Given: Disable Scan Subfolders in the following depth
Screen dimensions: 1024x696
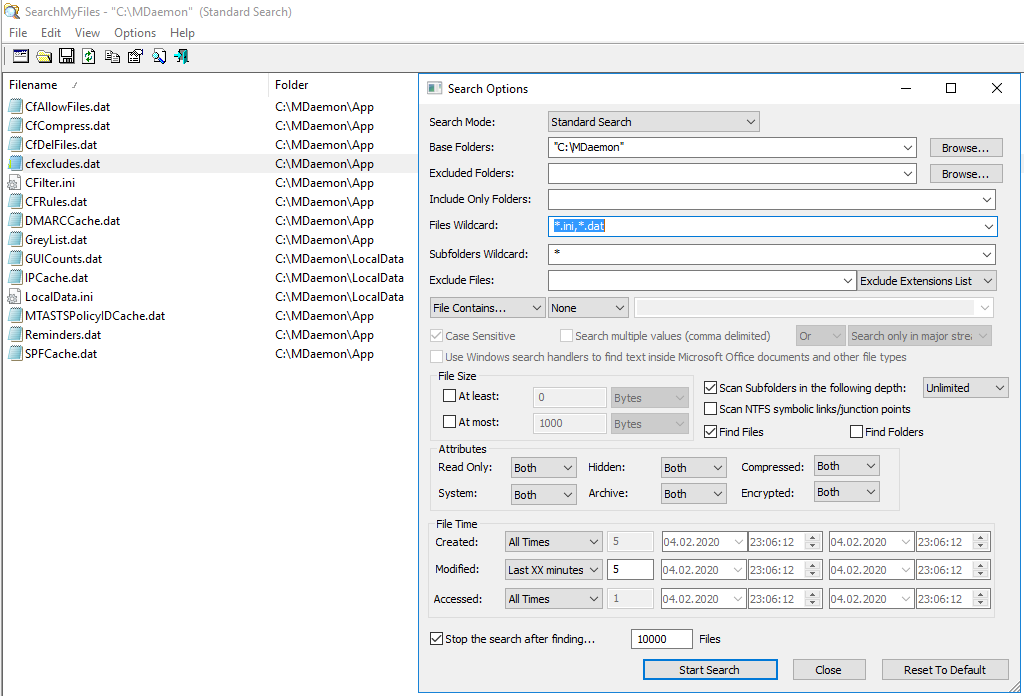Looking at the screenshot, I should [711, 388].
